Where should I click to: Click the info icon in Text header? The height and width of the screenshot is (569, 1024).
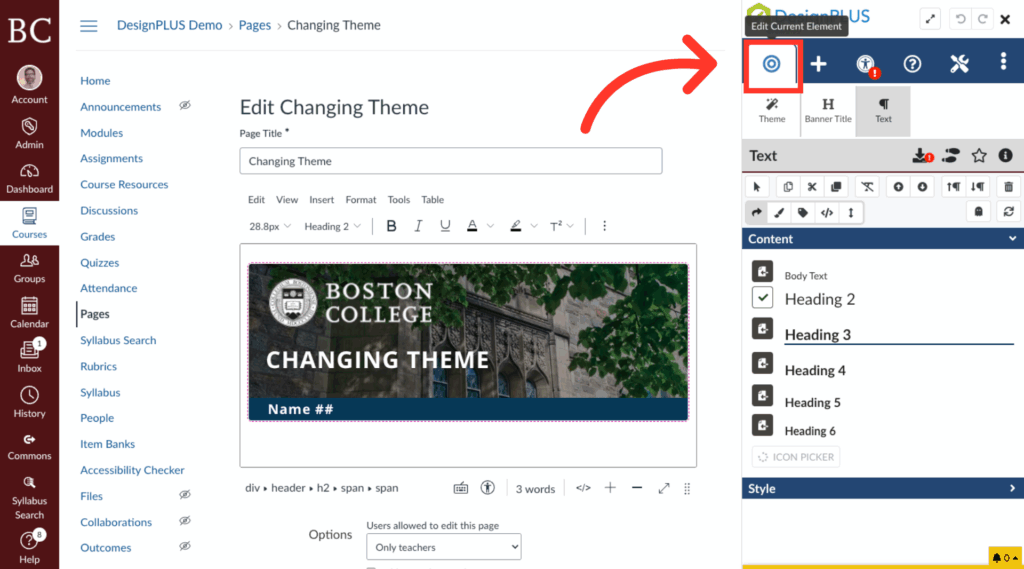coord(1006,155)
